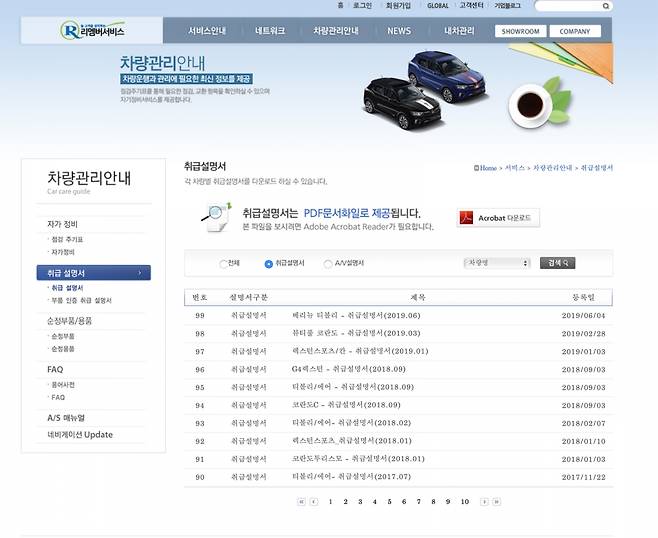Open the 코란도C 취급설명서(2018.09) entry
The image size is (658, 538).
332,405
